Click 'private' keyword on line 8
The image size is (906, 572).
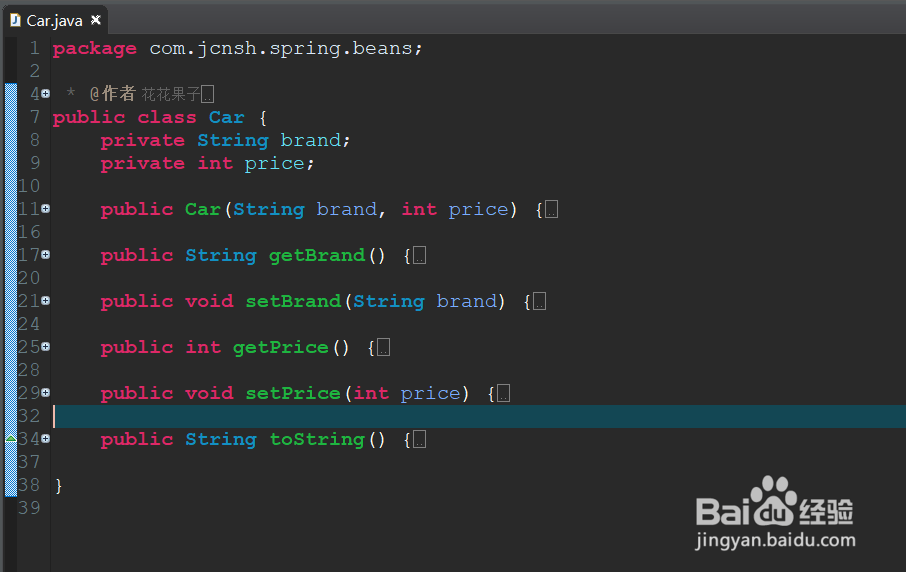(143, 140)
